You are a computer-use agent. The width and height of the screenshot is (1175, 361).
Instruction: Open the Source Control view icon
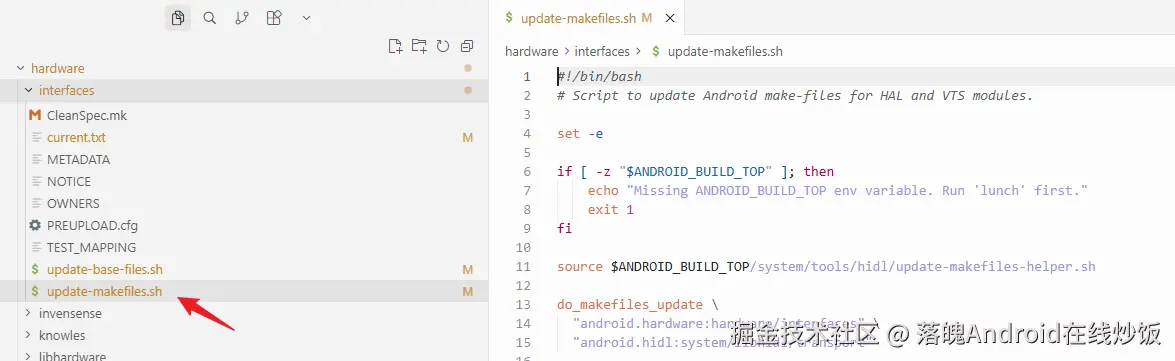pyautogui.click(x=242, y=18)
